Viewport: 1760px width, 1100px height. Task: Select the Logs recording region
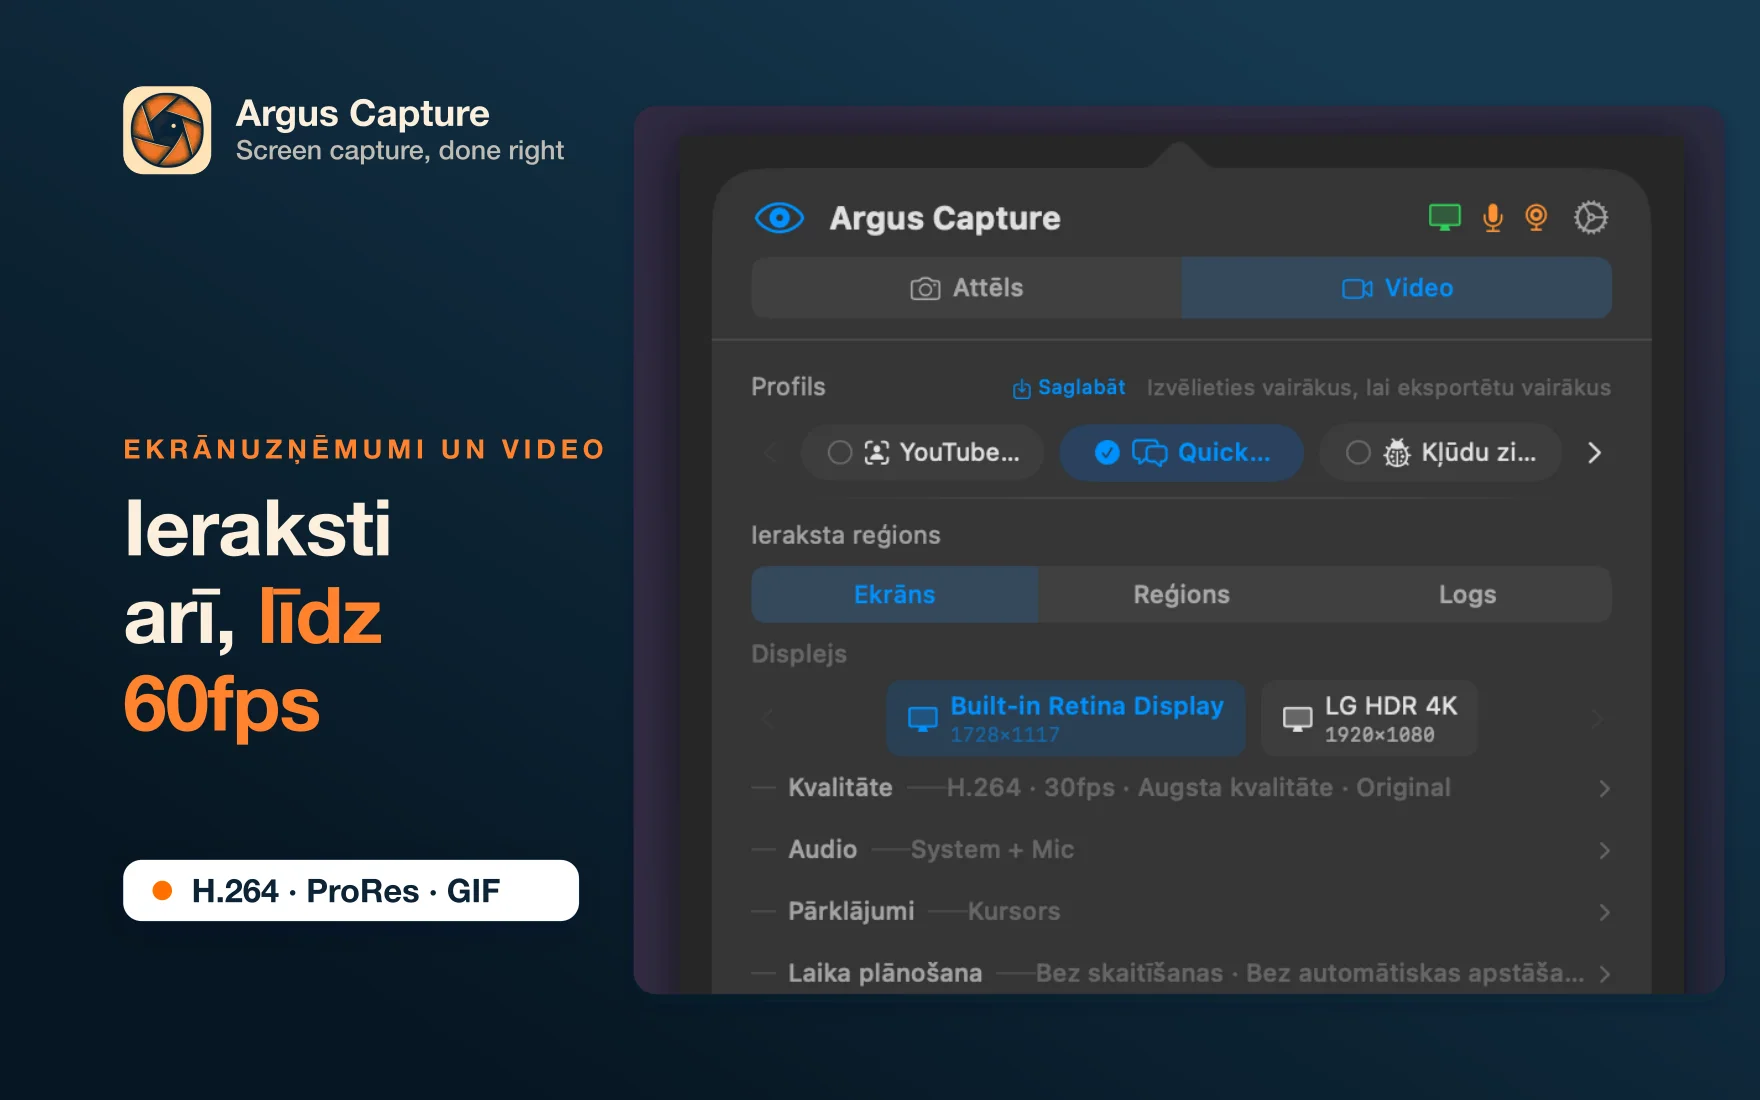tap(1467, 594)
